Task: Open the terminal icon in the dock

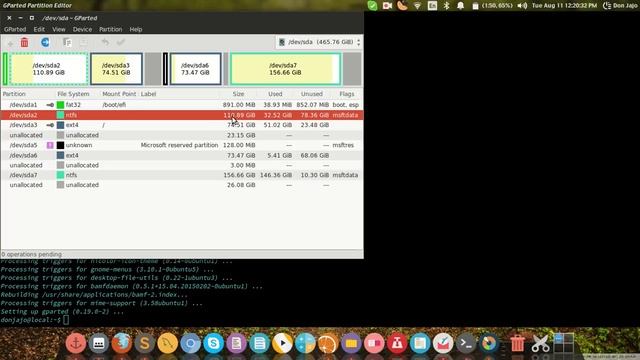Action: point(466,343)
